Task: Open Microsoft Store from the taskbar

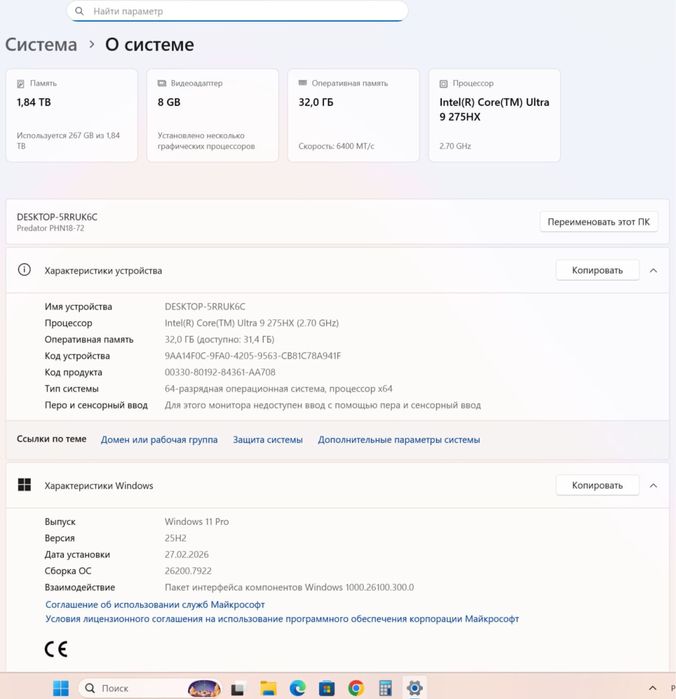Action: 327,688
